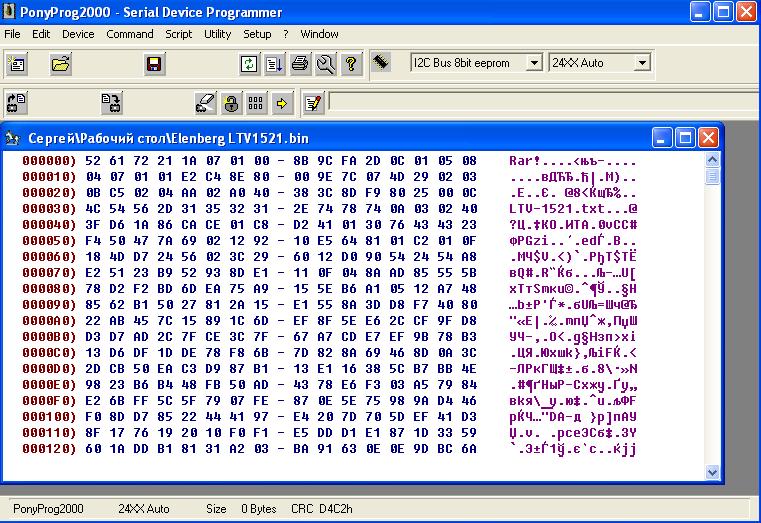Click the security bits padlock icon

point(231,103)
